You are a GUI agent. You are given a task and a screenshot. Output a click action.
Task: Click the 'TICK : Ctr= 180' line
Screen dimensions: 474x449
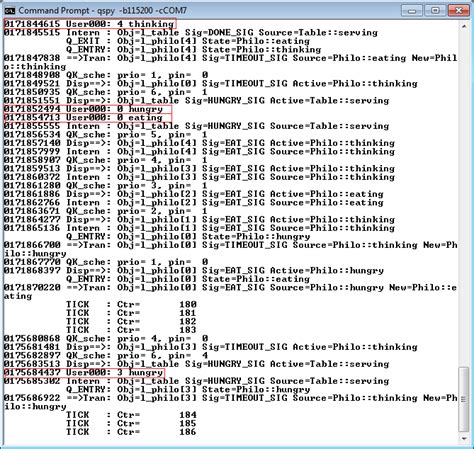(x=131, y=305)
